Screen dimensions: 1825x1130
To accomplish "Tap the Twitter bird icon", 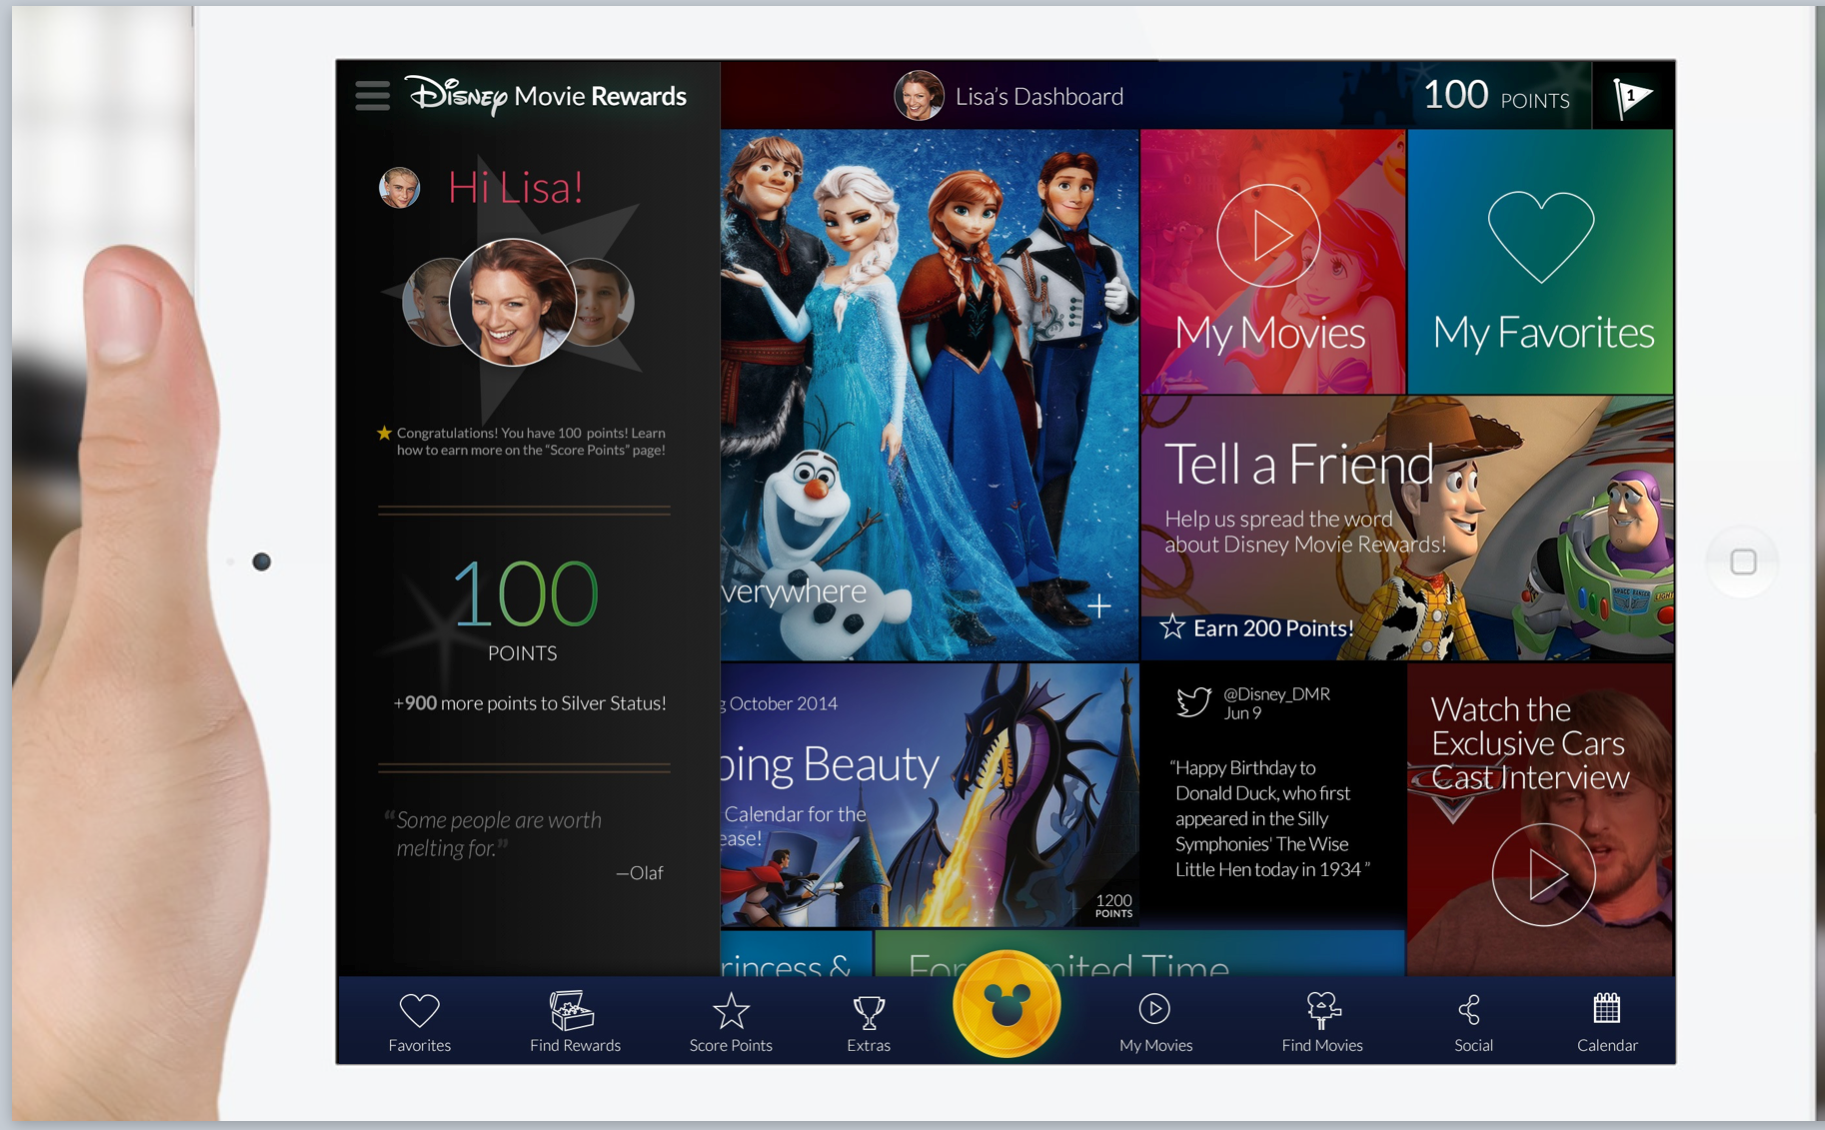I will coord(1194,702).
